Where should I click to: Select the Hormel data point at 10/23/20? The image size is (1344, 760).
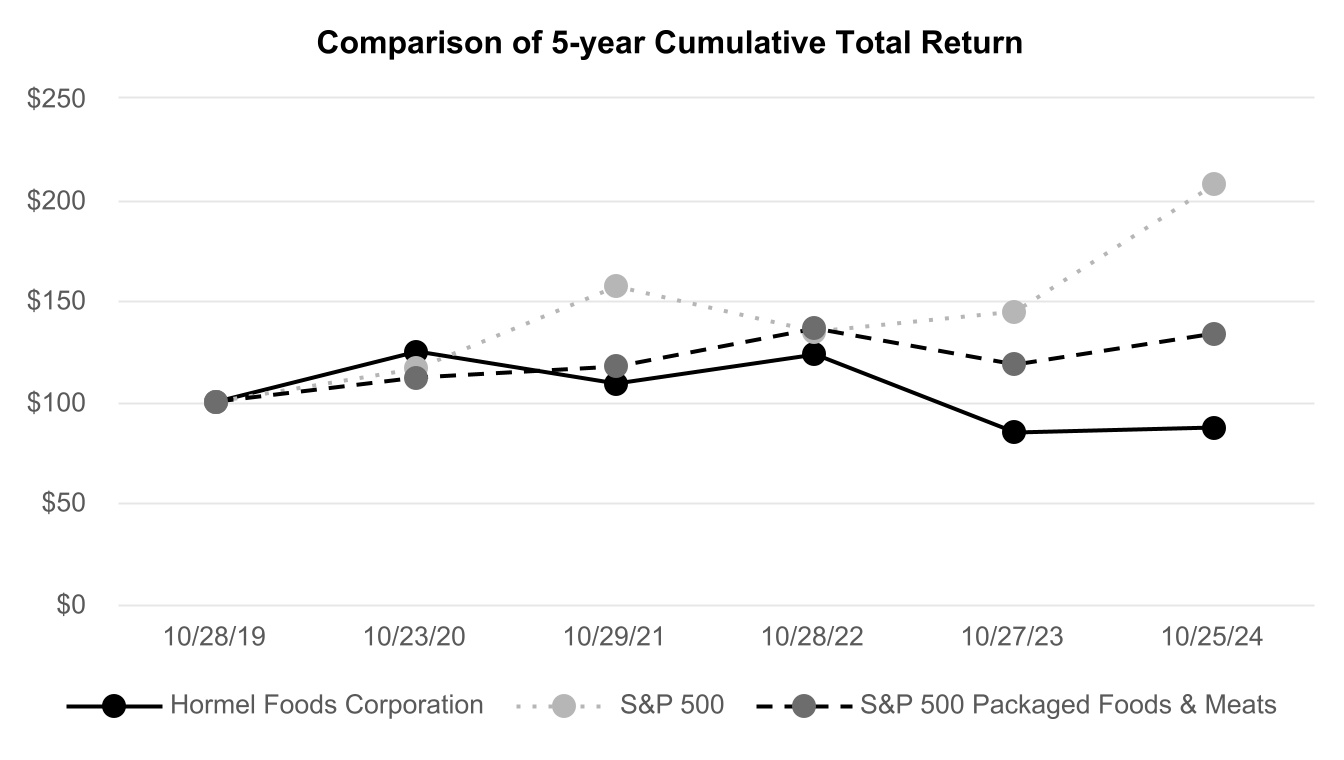pos(416,351)
